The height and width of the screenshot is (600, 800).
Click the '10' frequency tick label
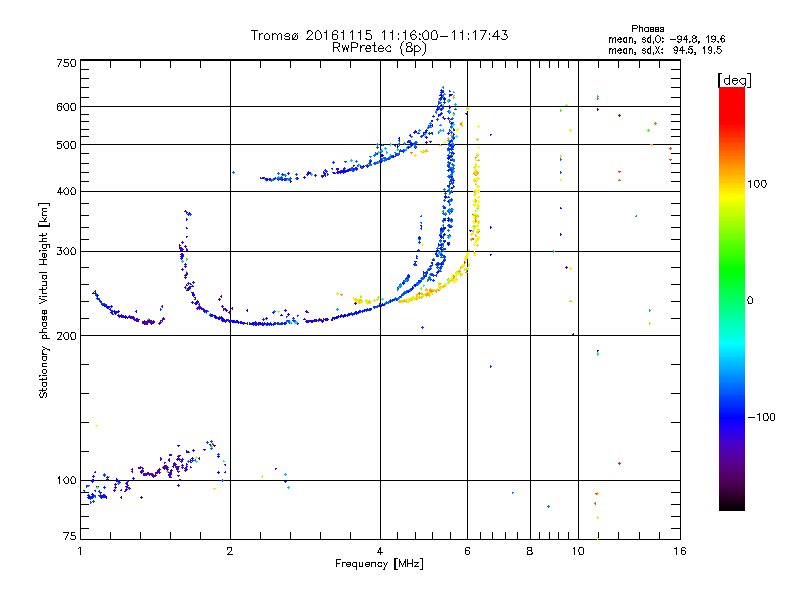click(x=578, y=551)
